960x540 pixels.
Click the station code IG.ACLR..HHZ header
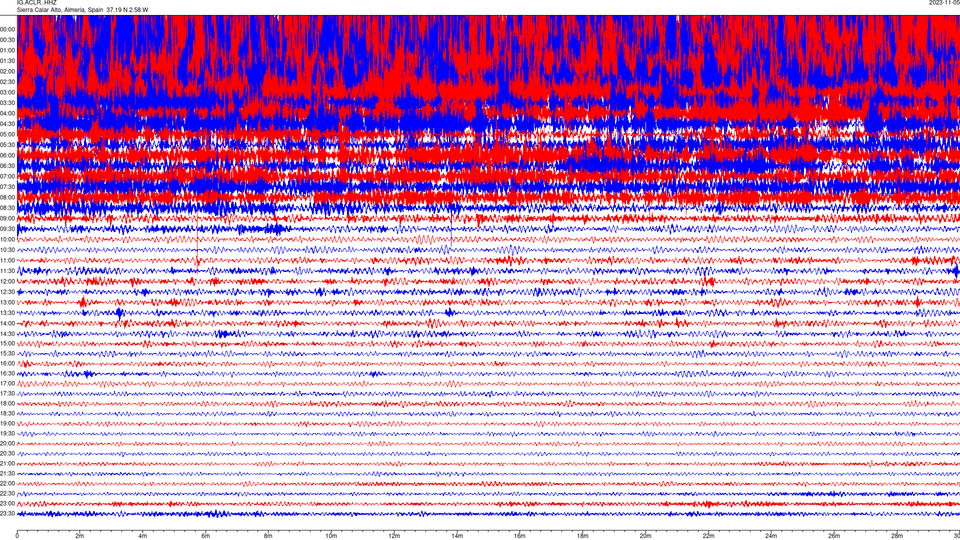click(37, 2)
